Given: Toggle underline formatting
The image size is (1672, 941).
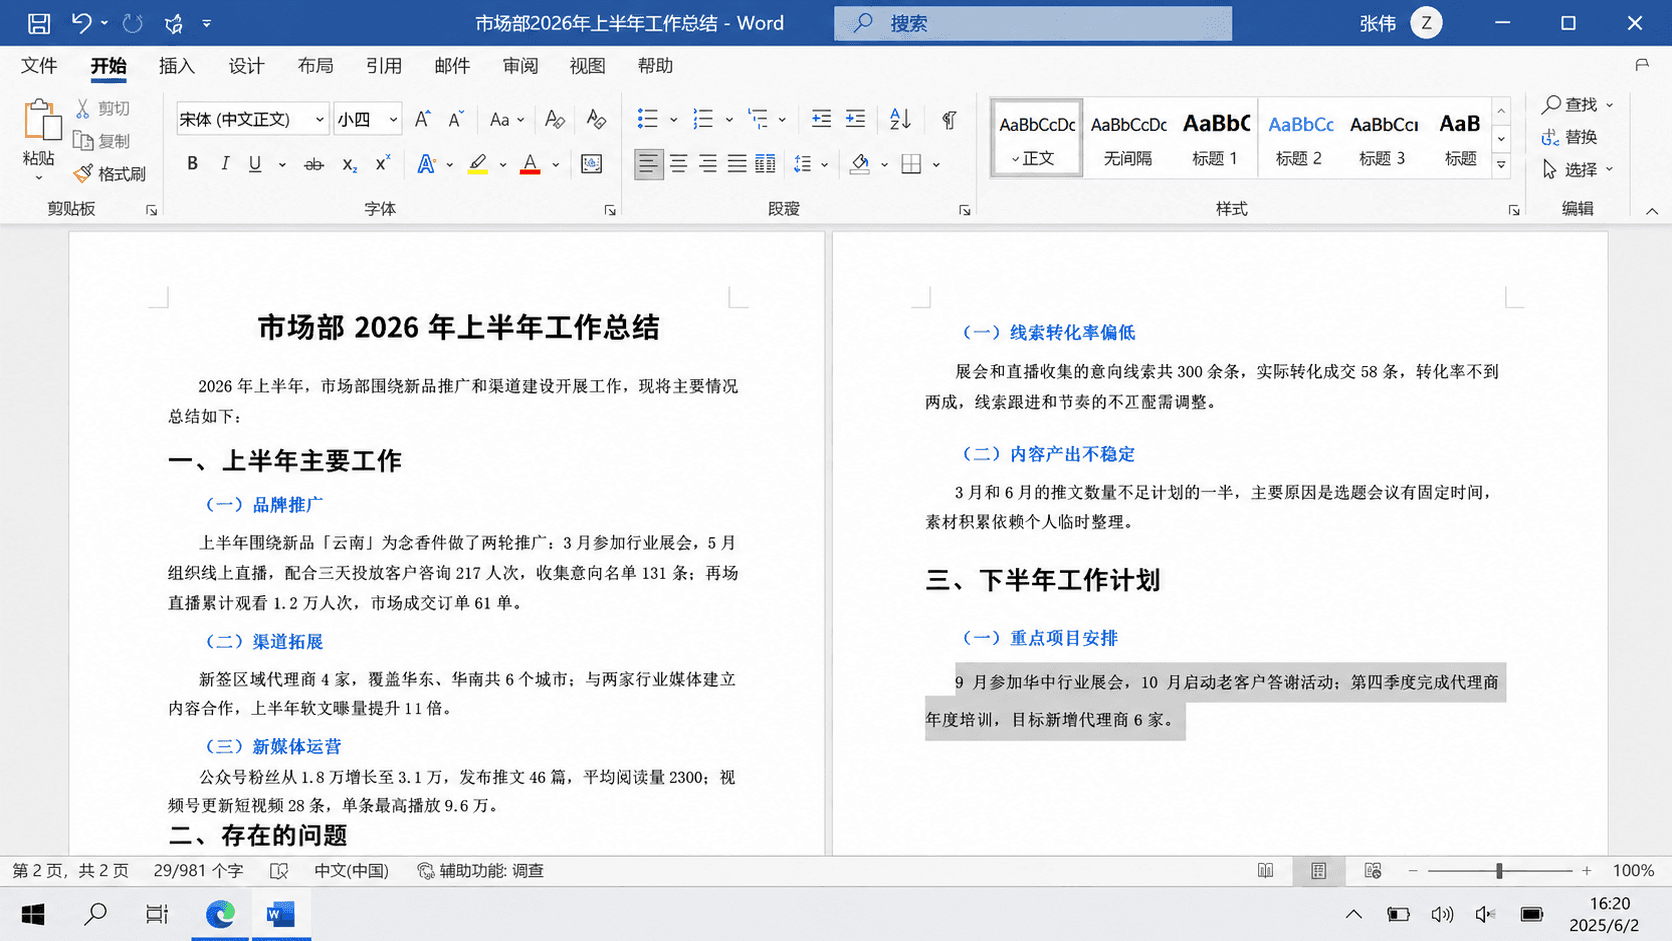Looking at the screenshot, I should point(255,164).
